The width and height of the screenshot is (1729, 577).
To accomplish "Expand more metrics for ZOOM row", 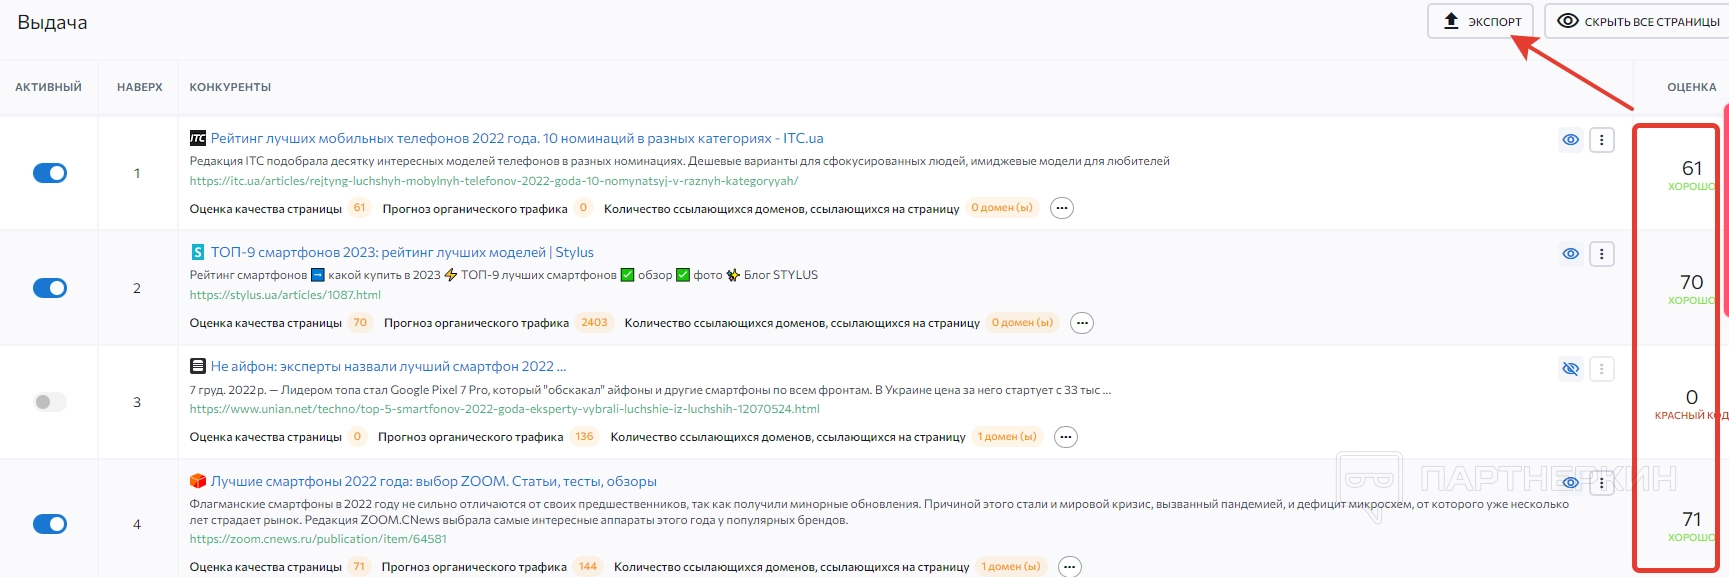I will [1070, 567].
